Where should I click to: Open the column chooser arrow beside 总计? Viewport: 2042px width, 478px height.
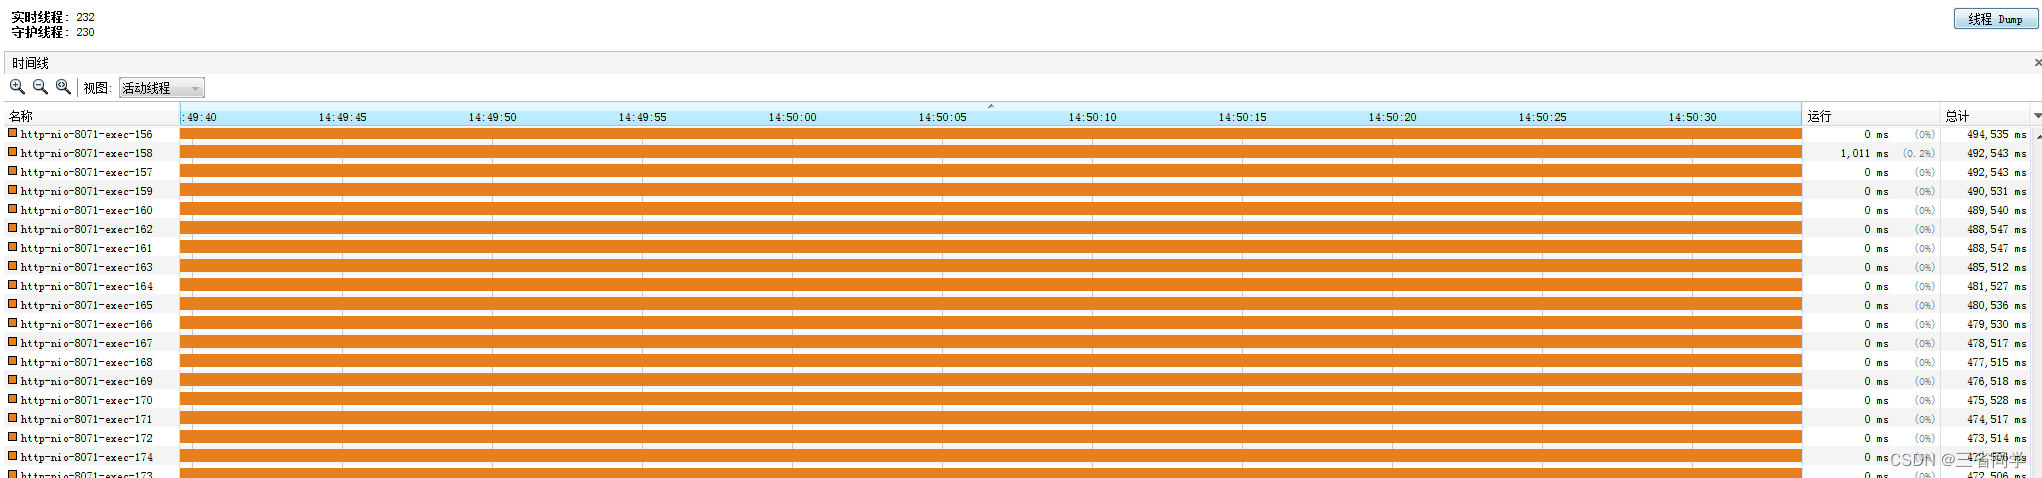tap(2036, 116)
